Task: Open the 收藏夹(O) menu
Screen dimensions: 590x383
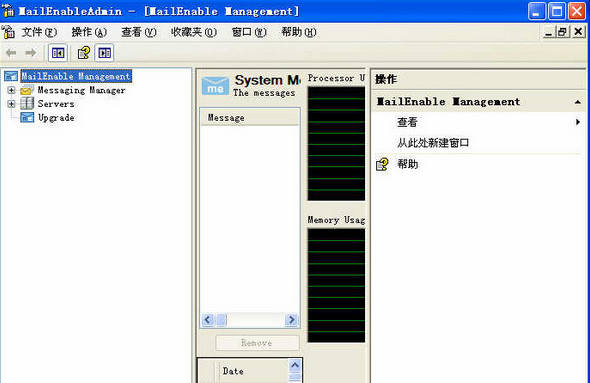Action: tap(194, 32)
